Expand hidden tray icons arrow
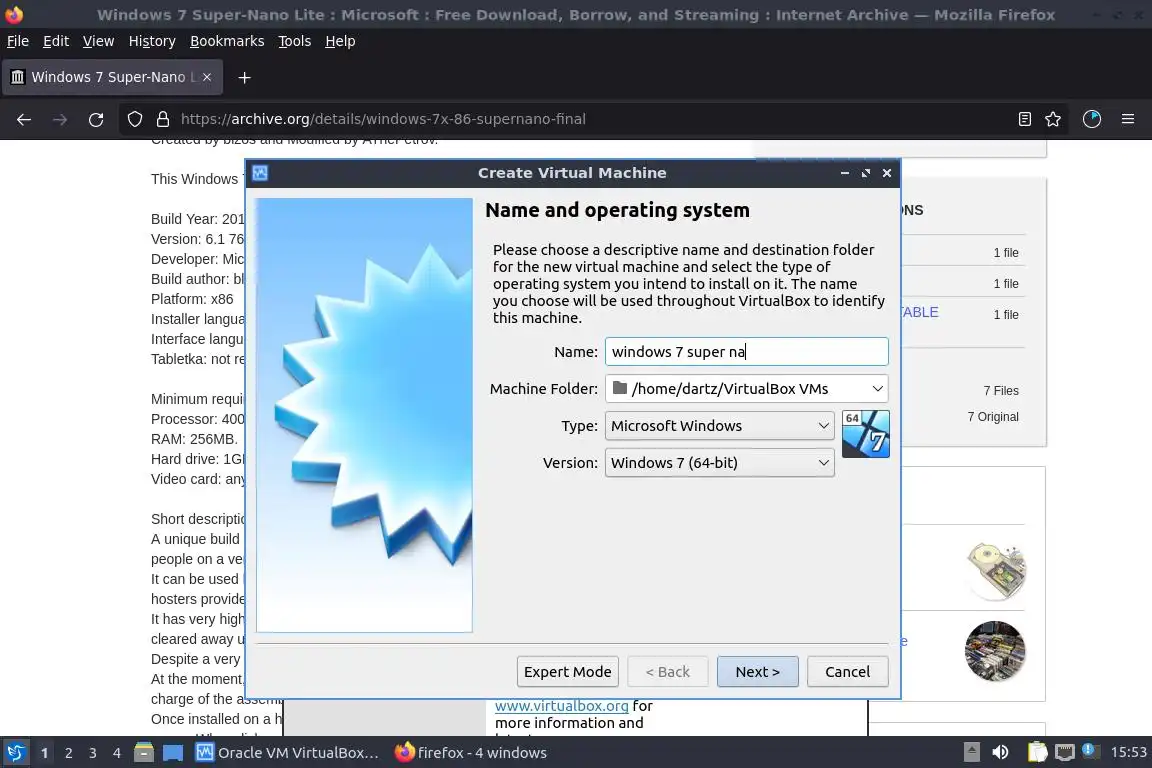1152x768 pixels. coord(971,752)
